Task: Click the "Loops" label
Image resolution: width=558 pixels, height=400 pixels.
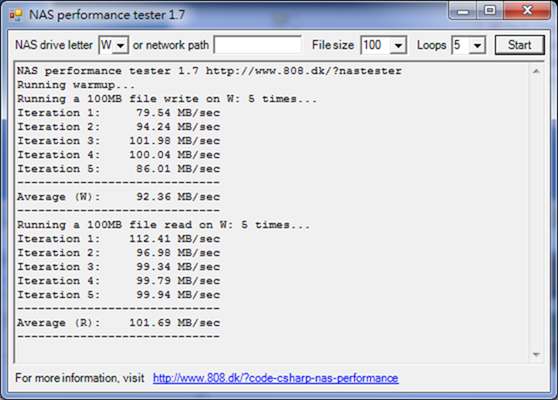Action: [431, 45]
